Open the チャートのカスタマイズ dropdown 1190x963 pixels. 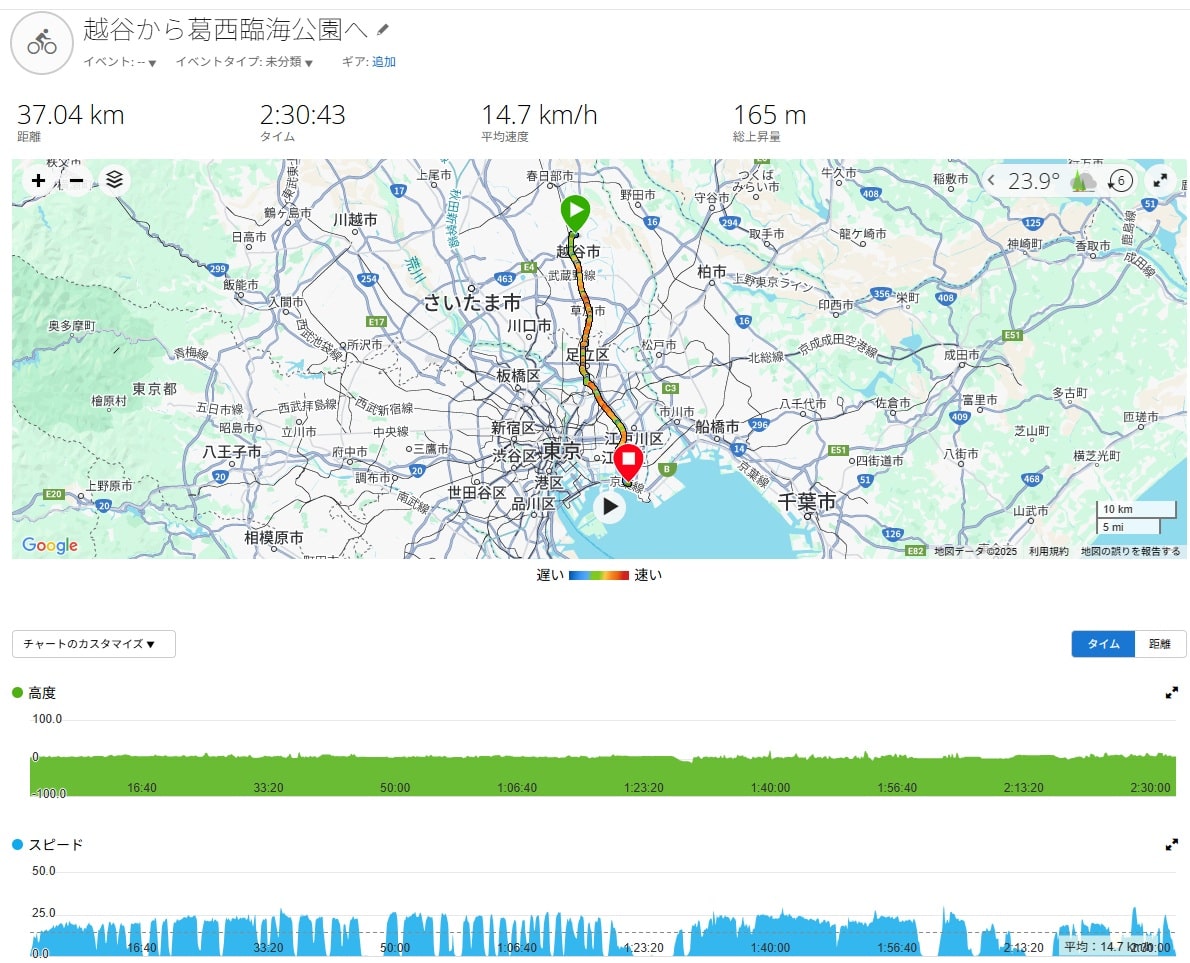(94, 644)
